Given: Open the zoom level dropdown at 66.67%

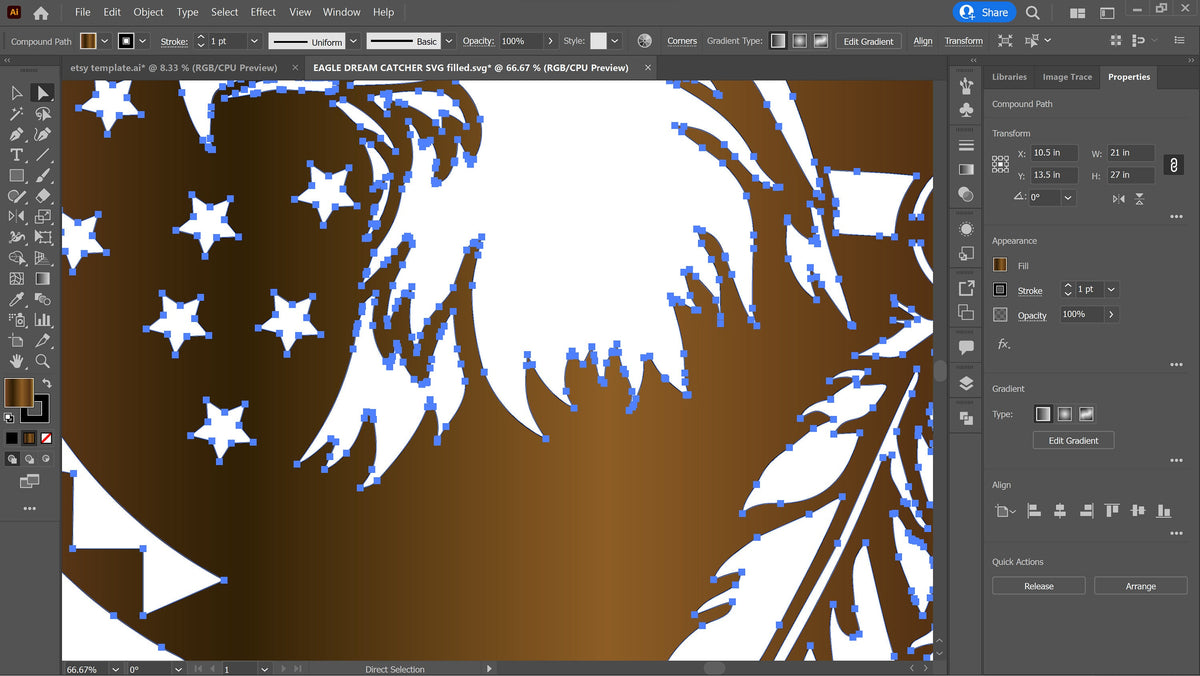Looking at the screenshot, I should [x=117, y=669].
